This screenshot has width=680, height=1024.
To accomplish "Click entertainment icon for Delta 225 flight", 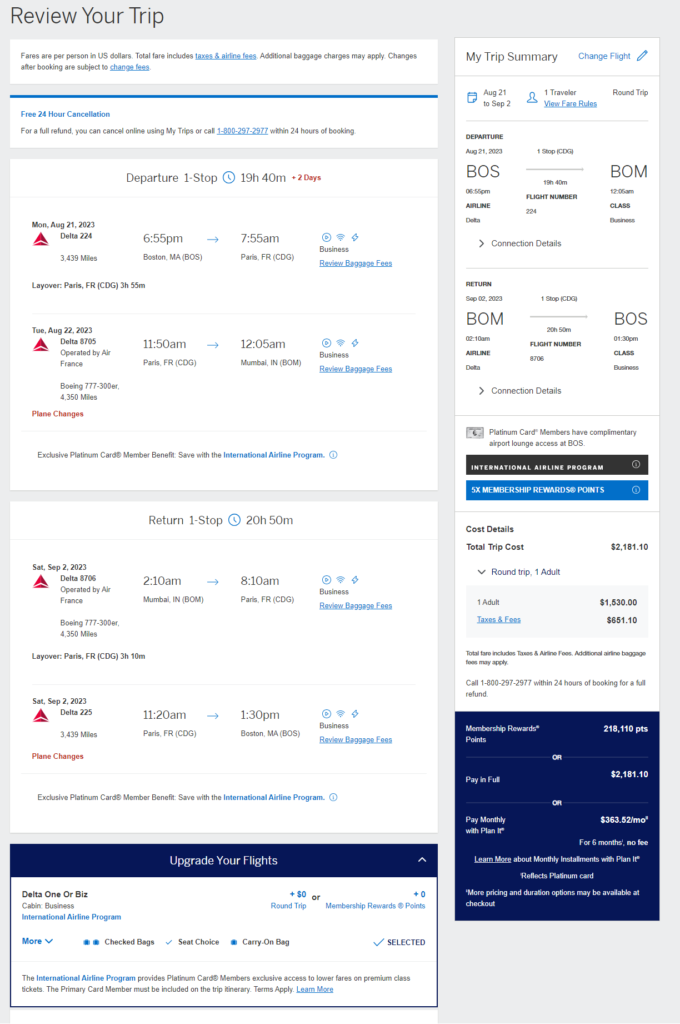I will tap(326, 714).
